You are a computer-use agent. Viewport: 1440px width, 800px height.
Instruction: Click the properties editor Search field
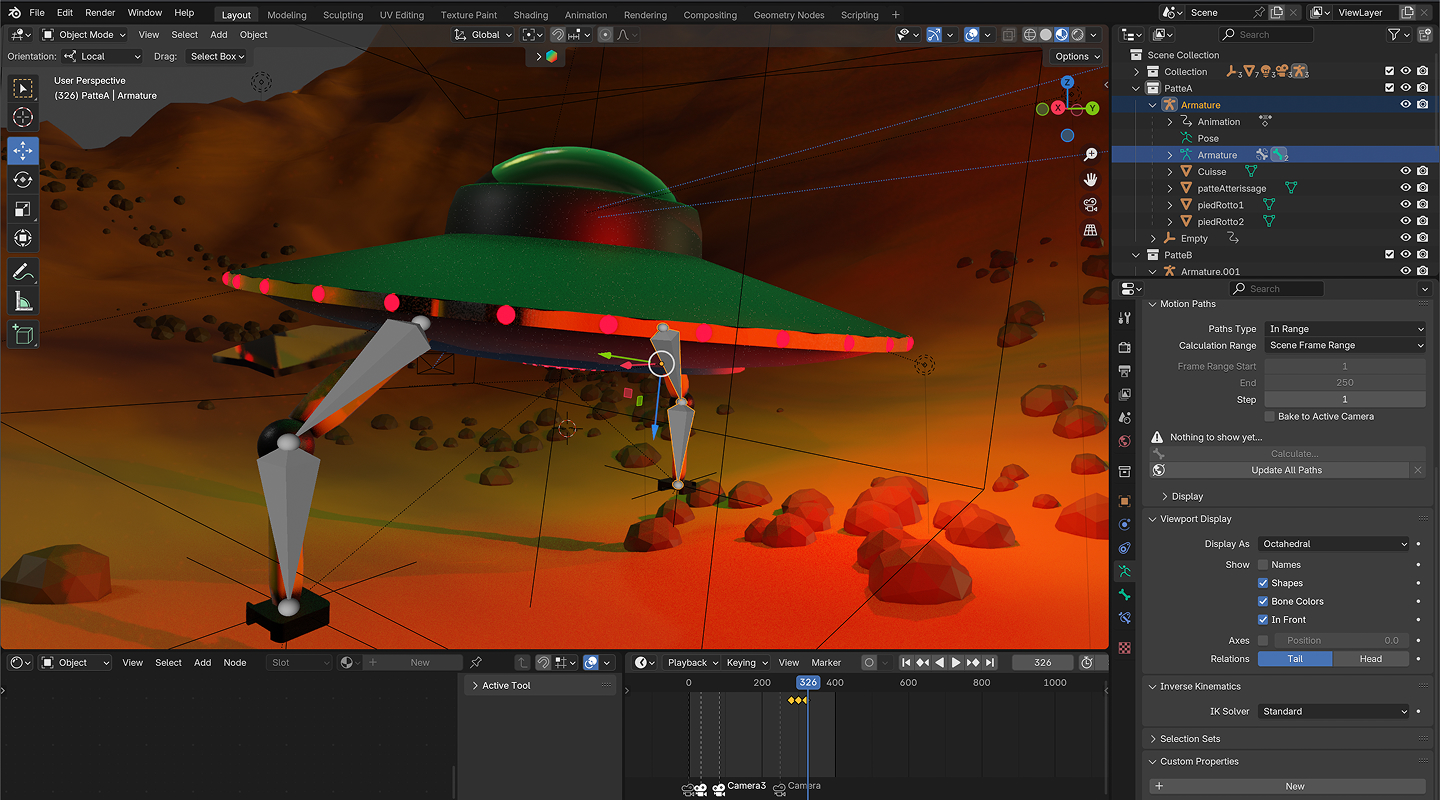1278,289
